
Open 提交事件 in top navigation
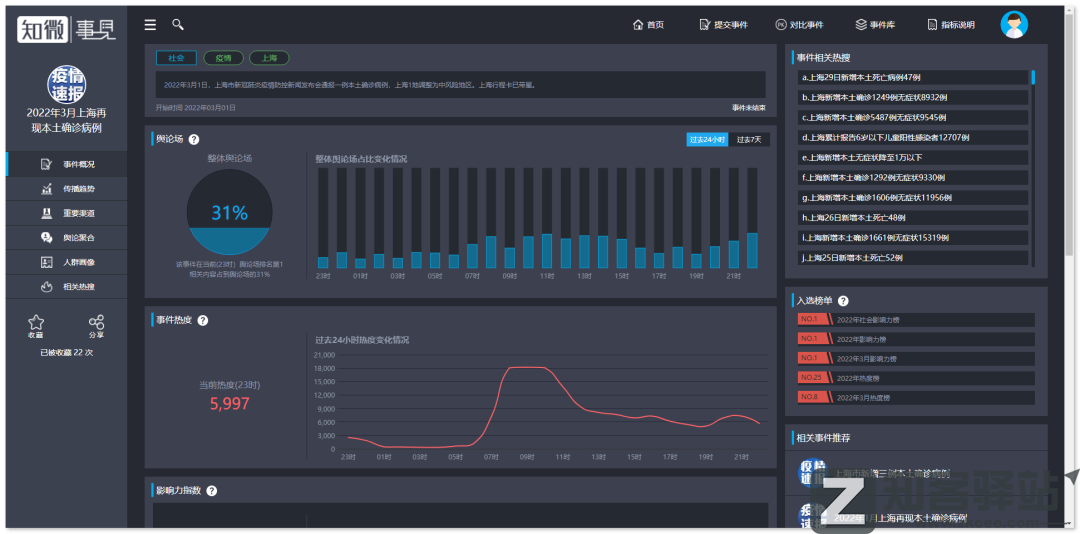[724, 25]
